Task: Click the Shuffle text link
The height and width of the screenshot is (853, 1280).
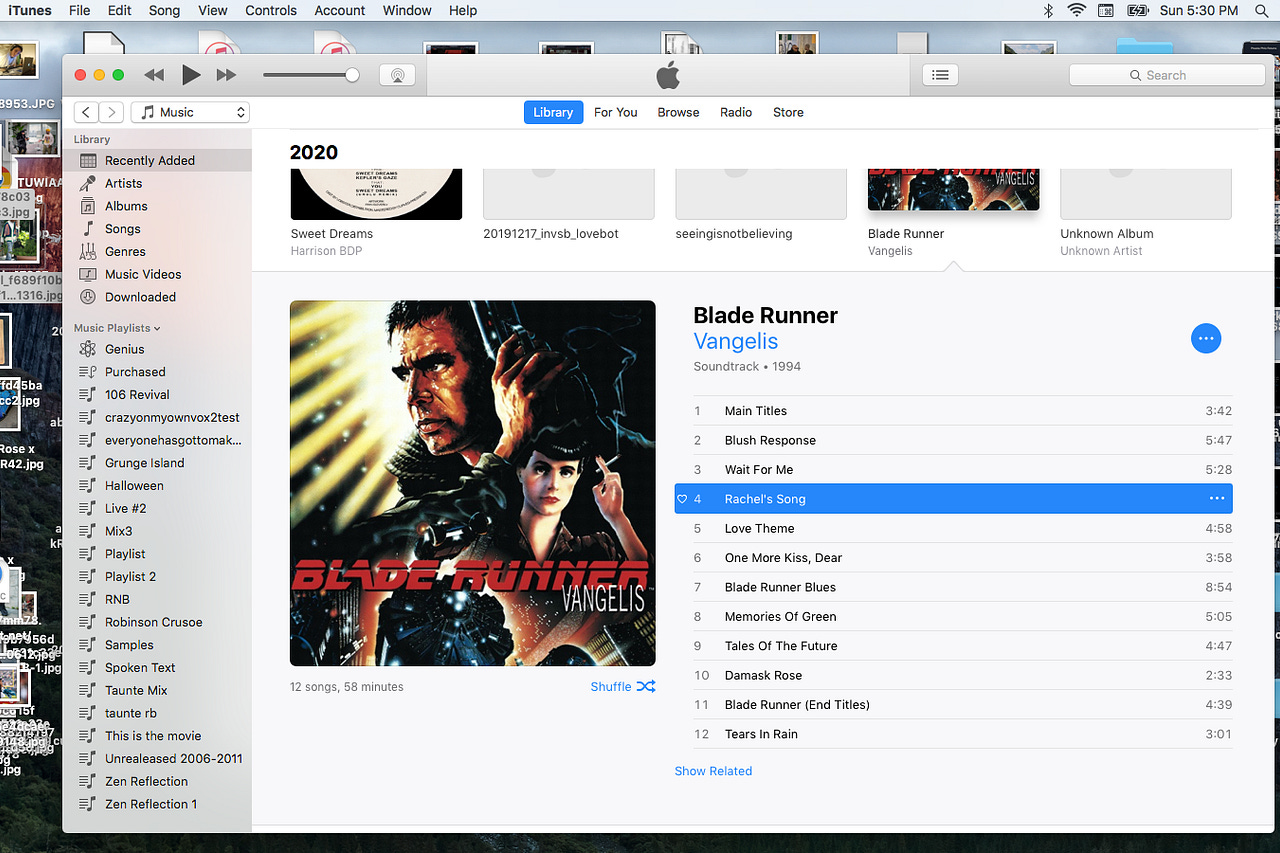Action: point(611,687)
